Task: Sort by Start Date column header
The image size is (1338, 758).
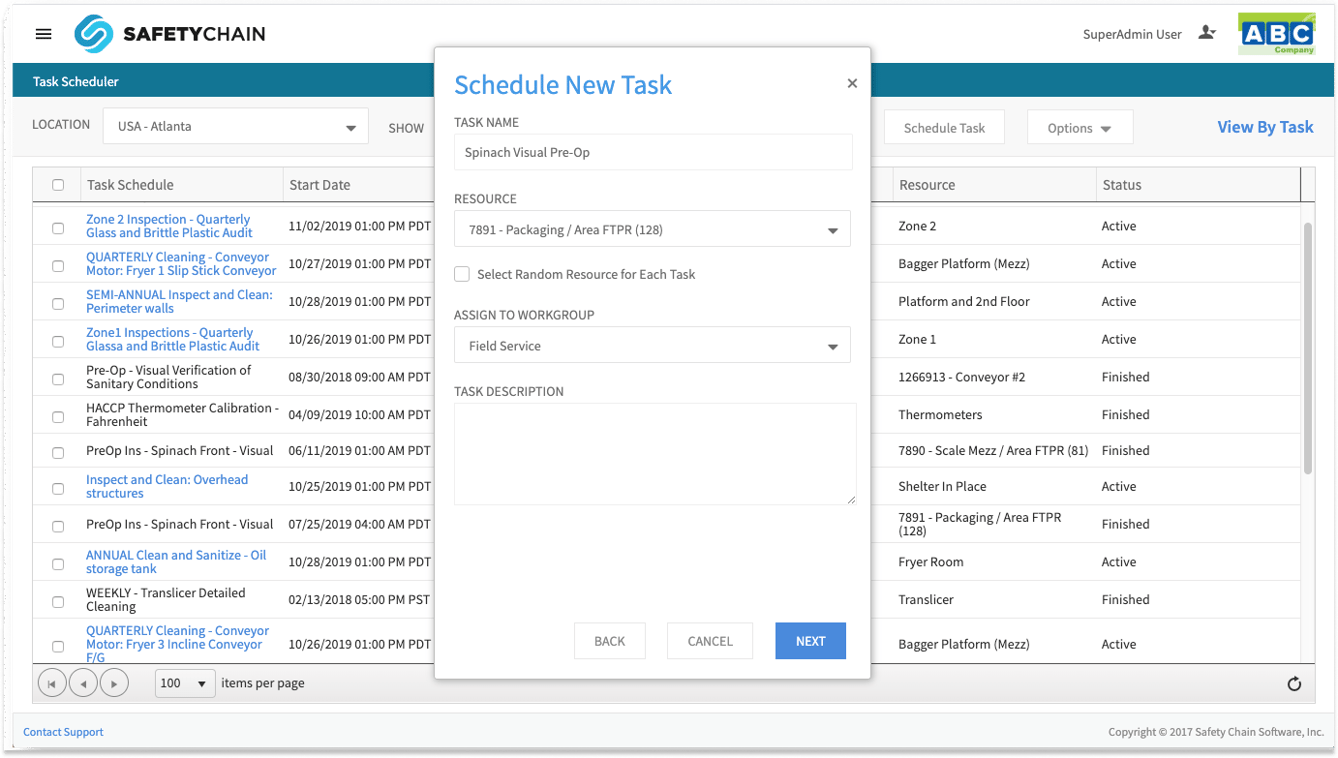Action: 320,185
